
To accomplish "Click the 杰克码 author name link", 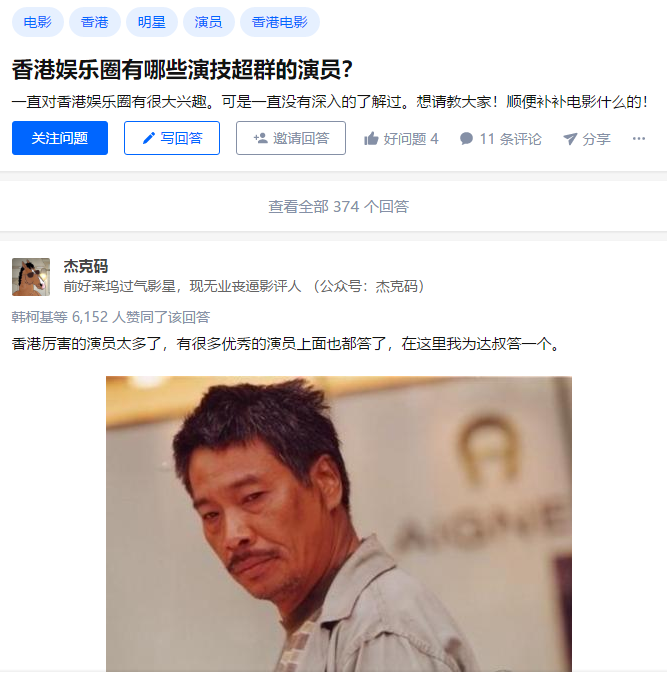I will [86, 266].
